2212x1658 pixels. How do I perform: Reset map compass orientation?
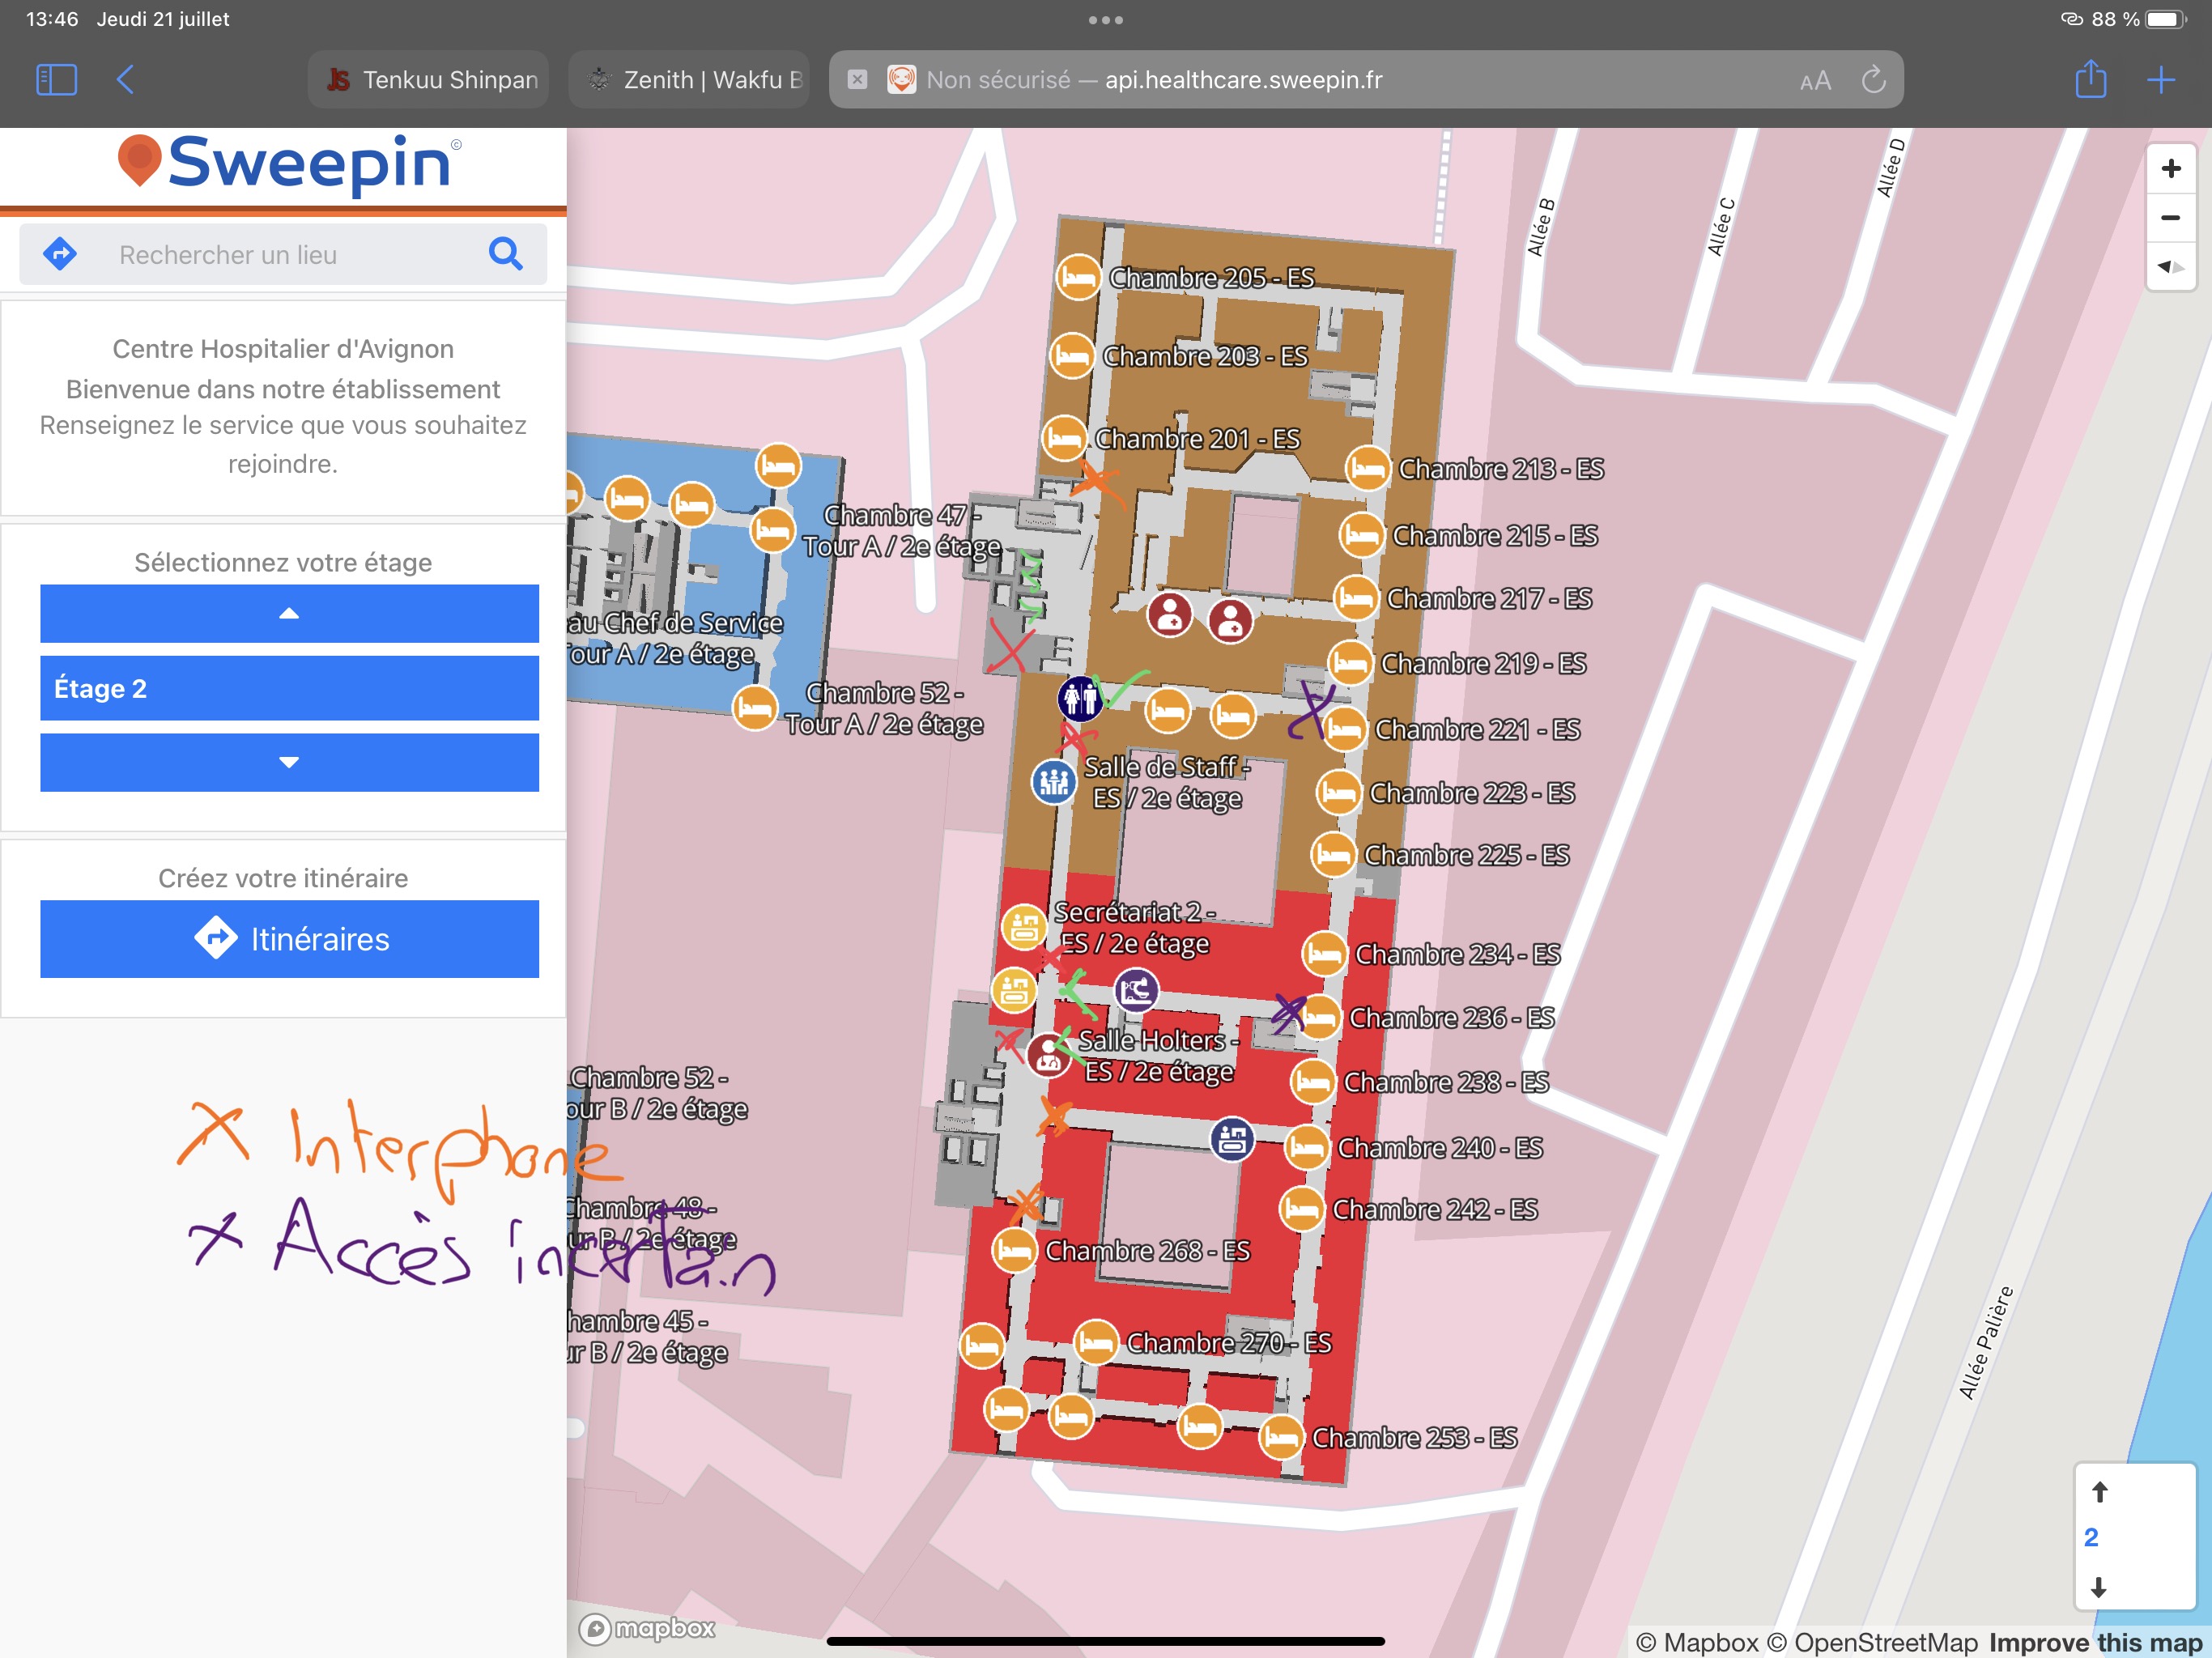click(x=2170, y=266)
